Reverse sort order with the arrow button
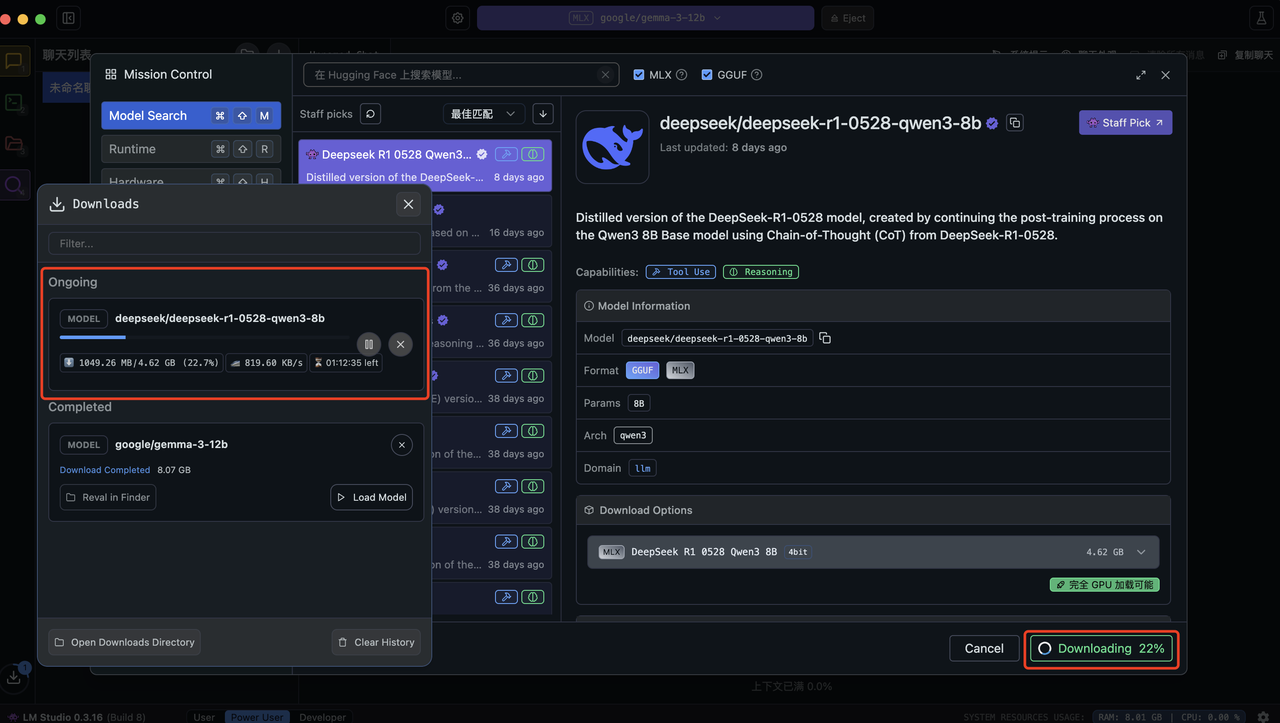This screenshot has width=1280, height=723. point(543,114)
